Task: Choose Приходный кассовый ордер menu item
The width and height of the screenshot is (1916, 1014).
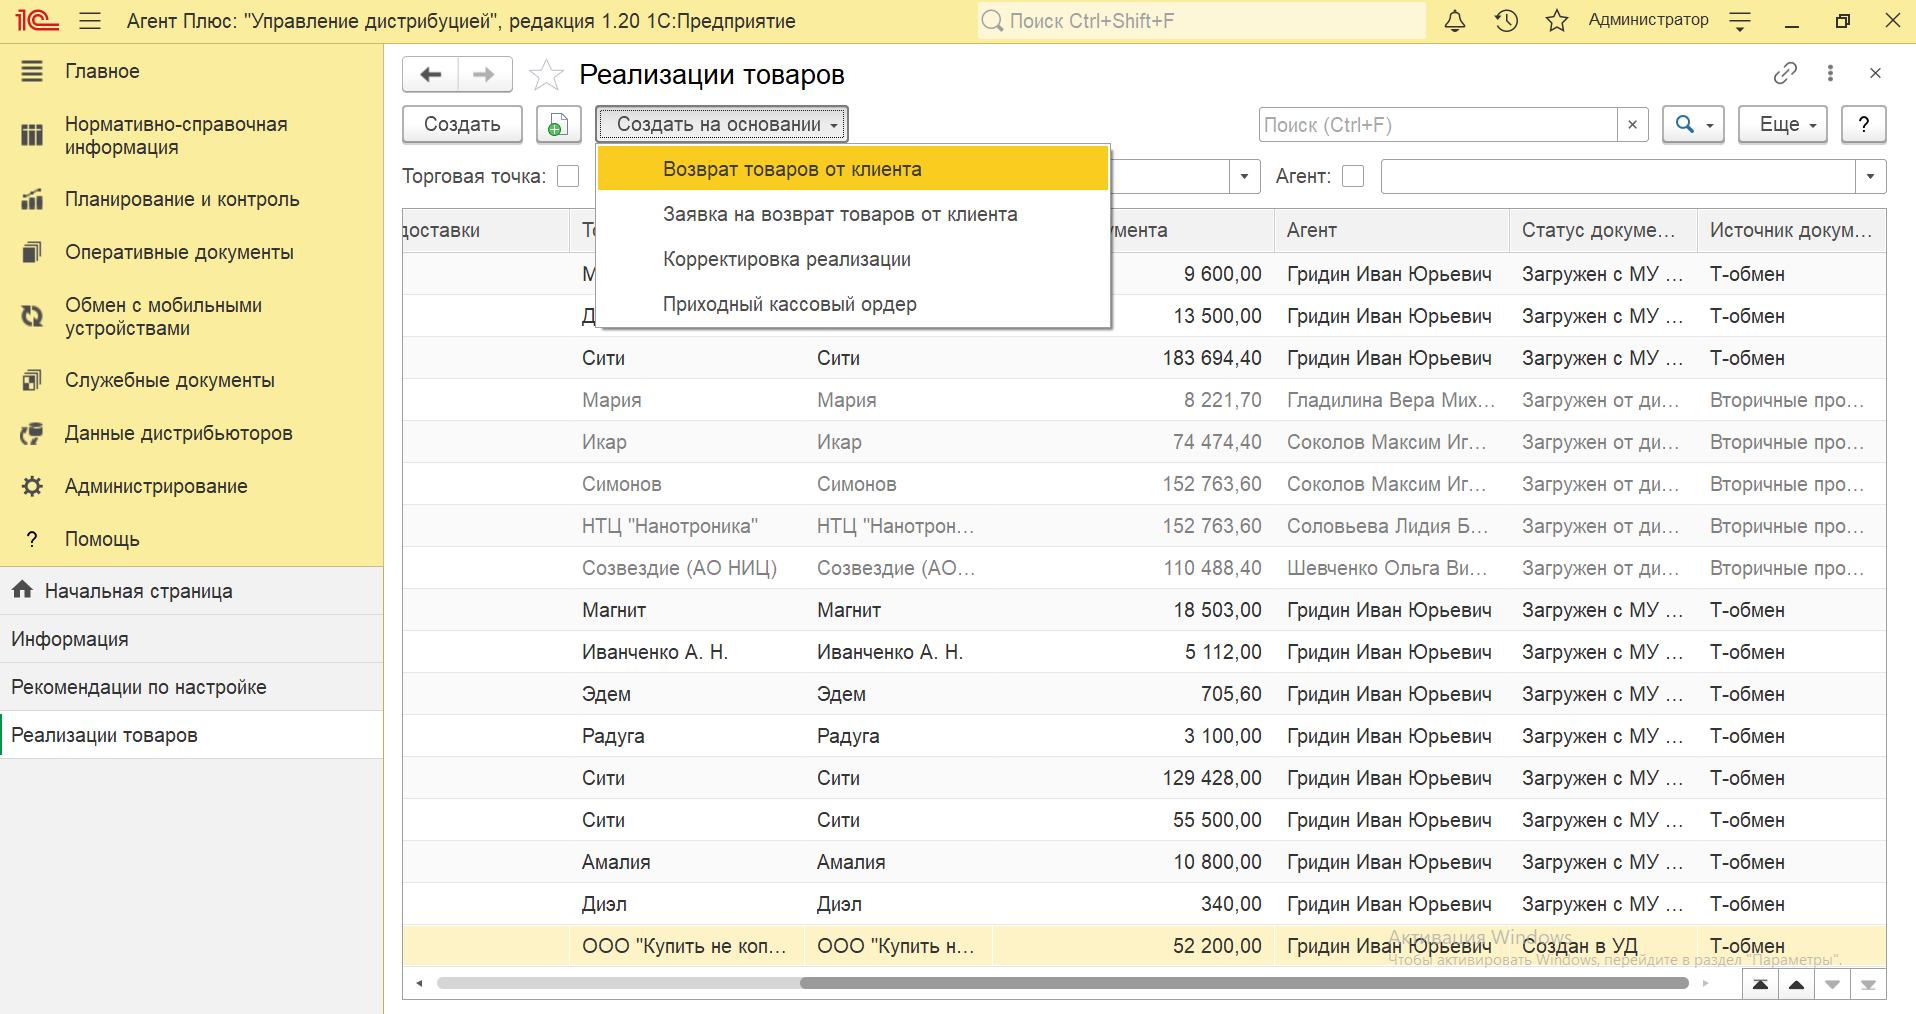Action: tap(789, 304)
